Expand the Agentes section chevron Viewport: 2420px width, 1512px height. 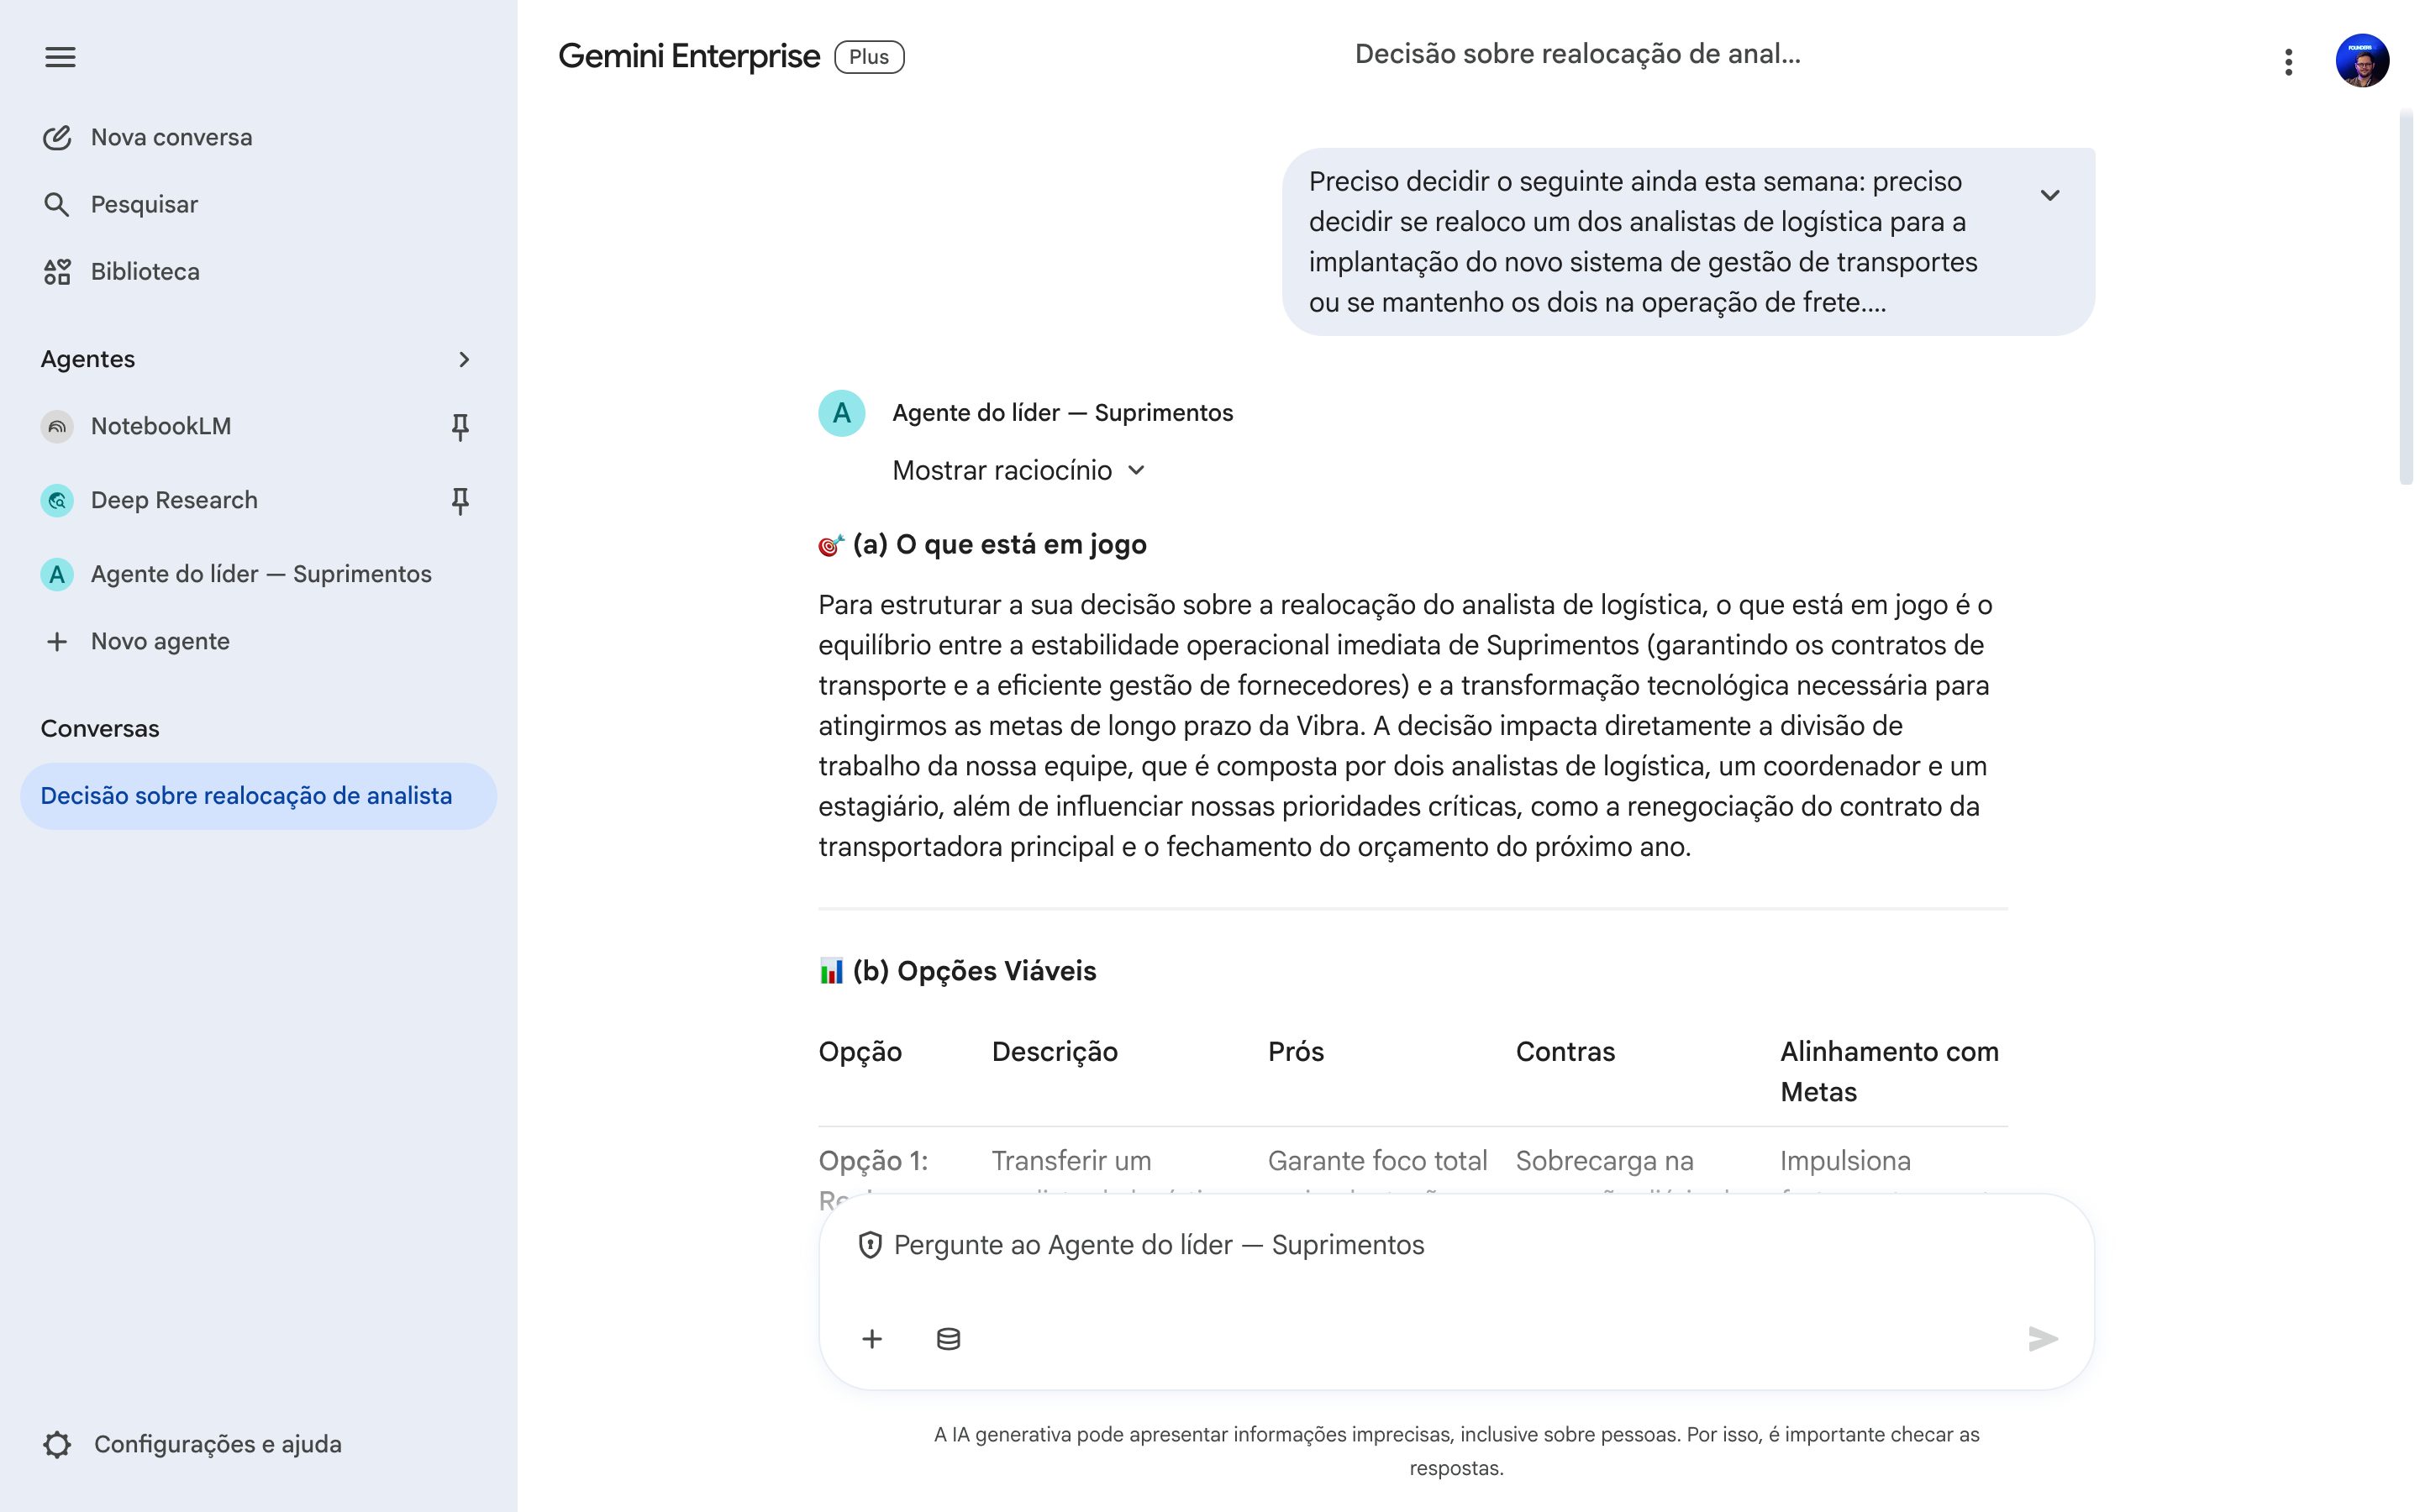[463, 359]
